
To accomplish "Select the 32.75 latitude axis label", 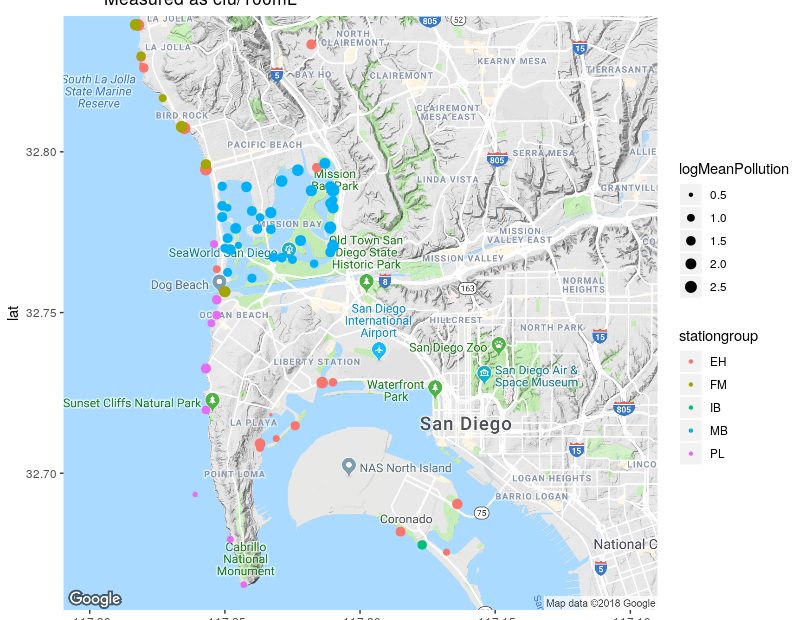I will (41, 313).
